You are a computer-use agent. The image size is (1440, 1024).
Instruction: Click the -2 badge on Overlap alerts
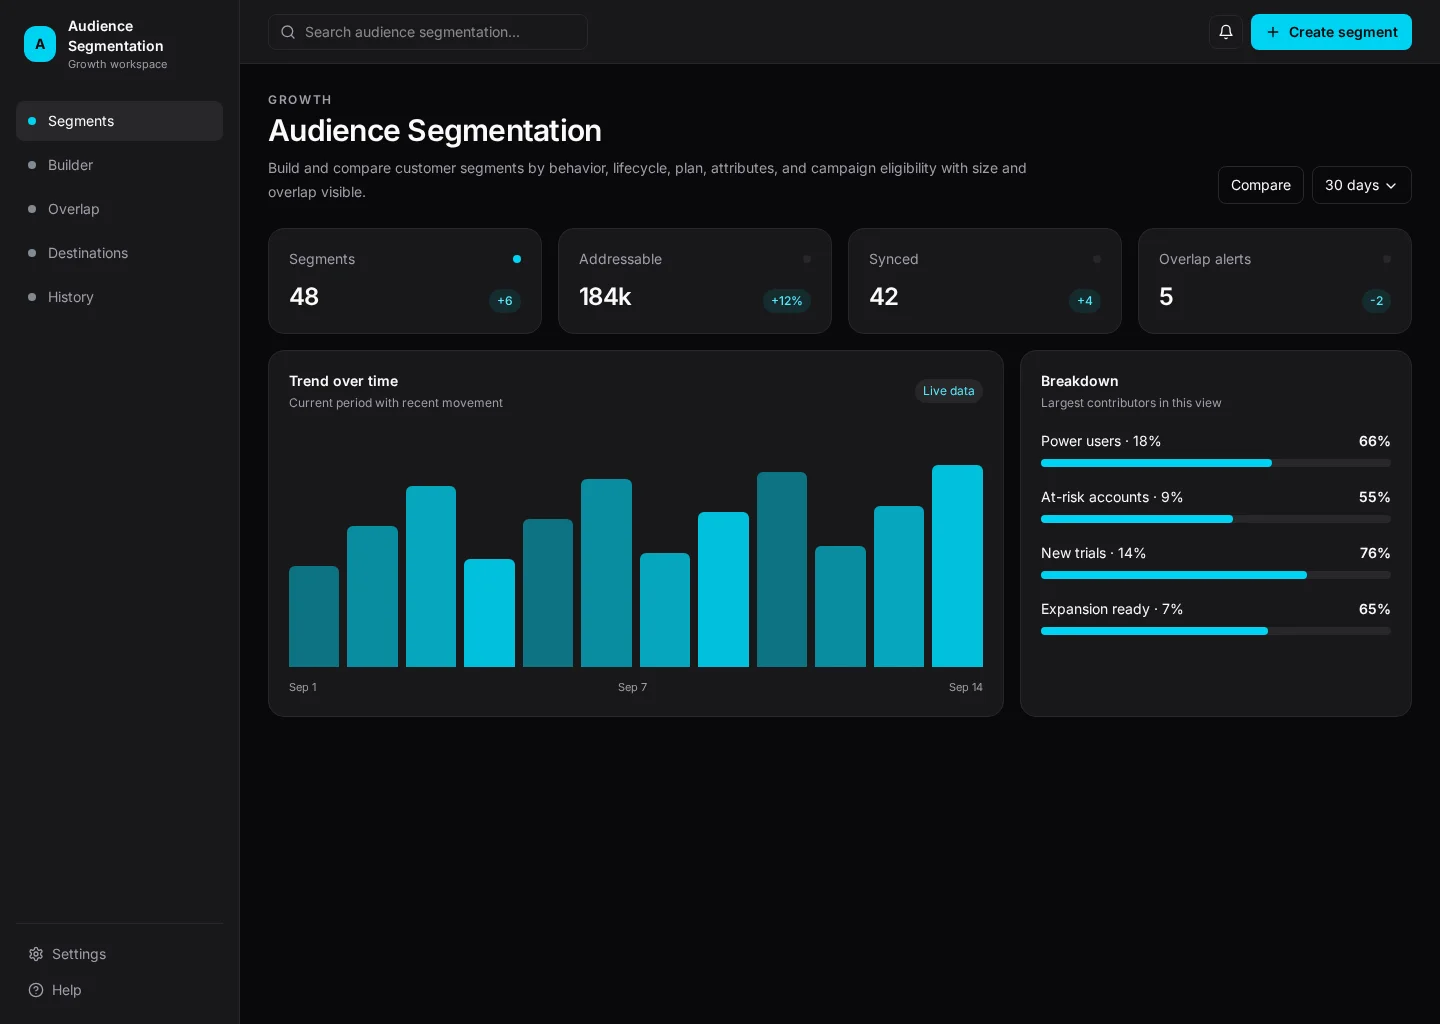[1377, 301]
